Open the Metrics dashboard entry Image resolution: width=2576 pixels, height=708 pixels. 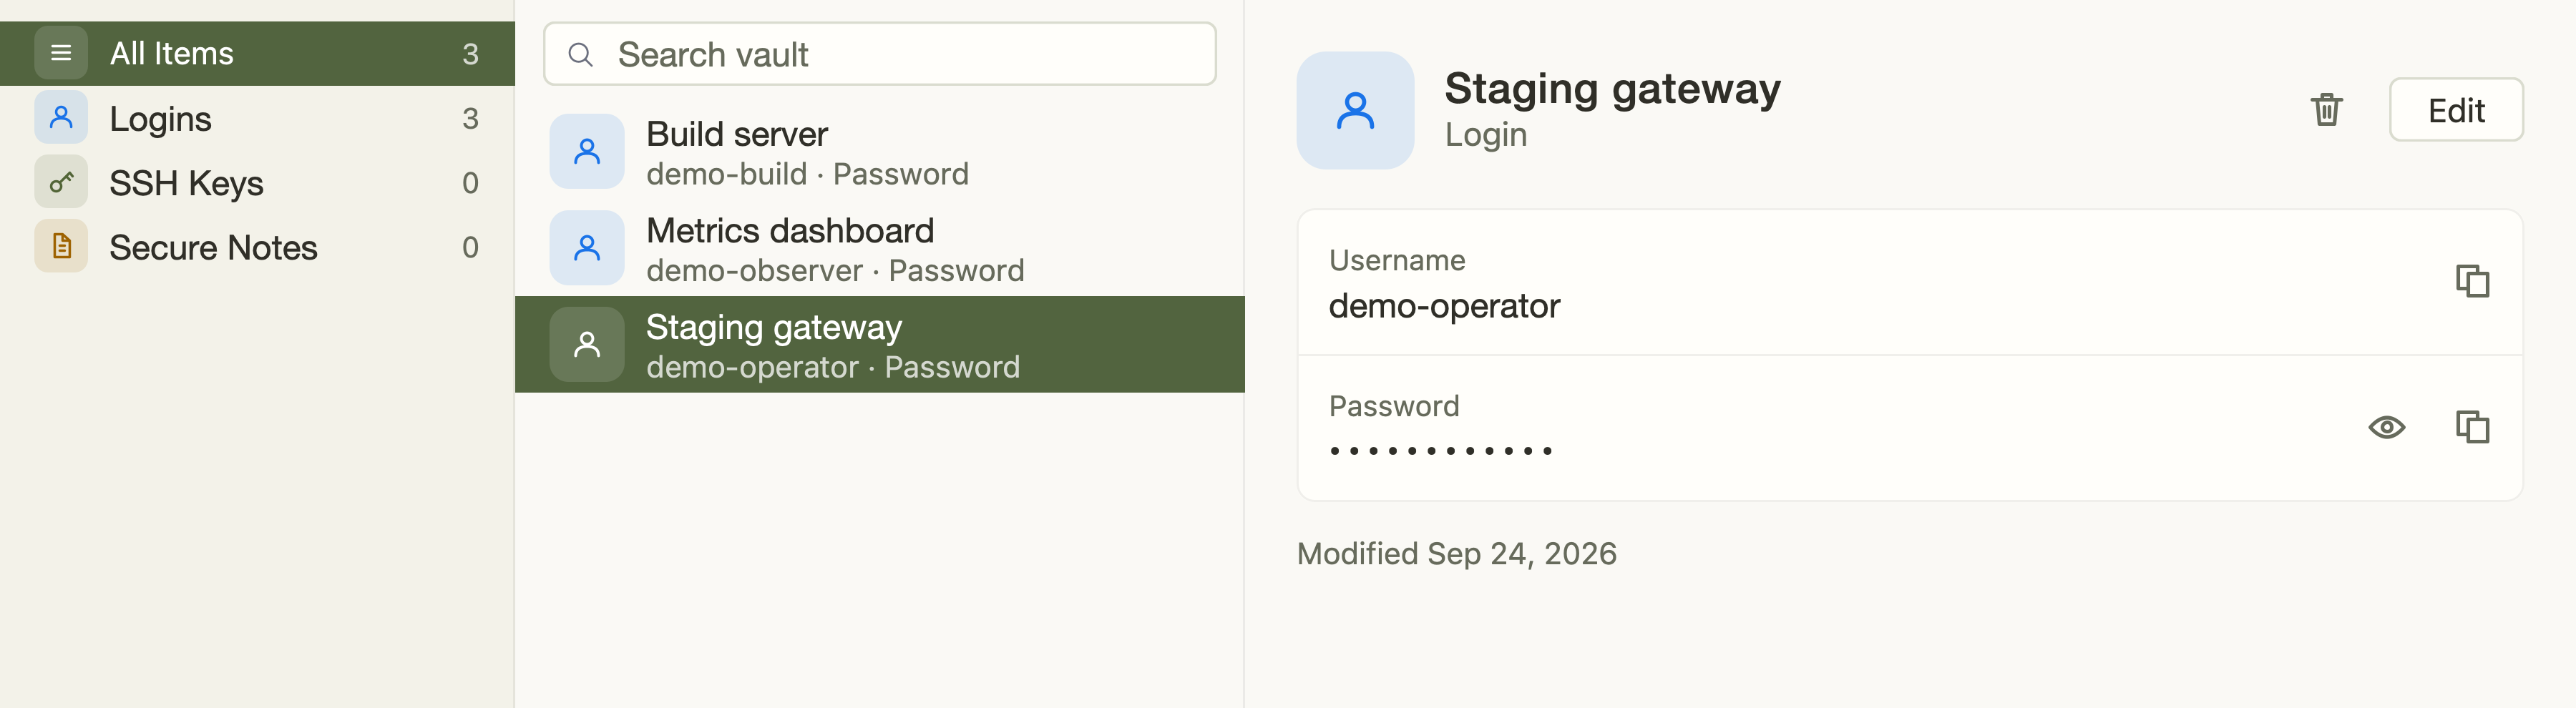(880, 248)
